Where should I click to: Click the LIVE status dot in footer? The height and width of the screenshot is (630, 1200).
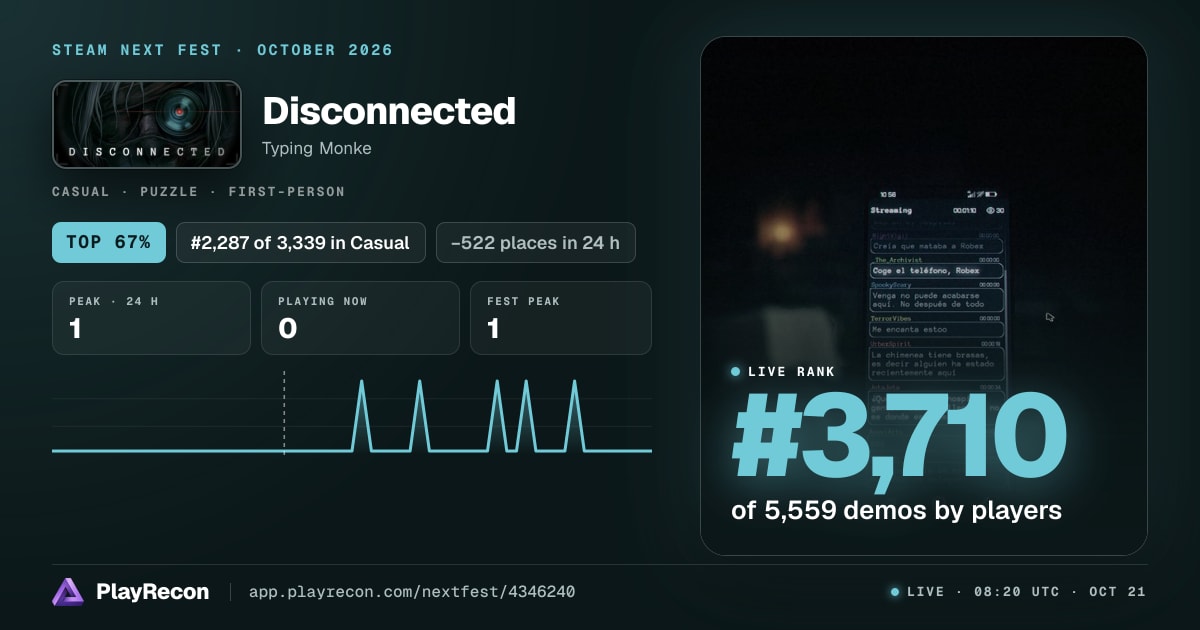tap(895, 592)
